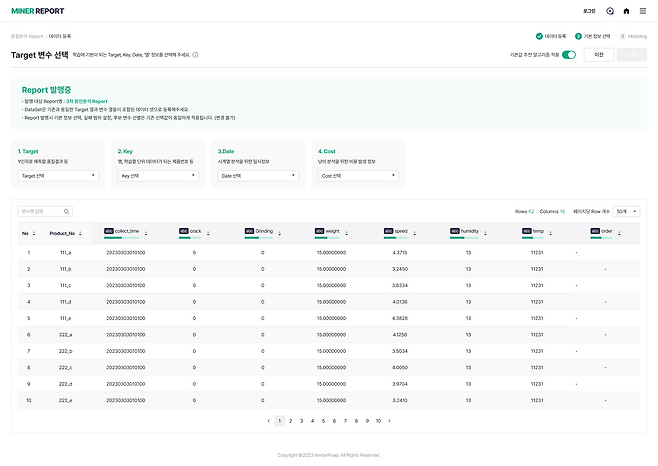Click the search magnifier icon in variable field
The width and height of the screenshot is (658, 466).
[x=67, y=211]
